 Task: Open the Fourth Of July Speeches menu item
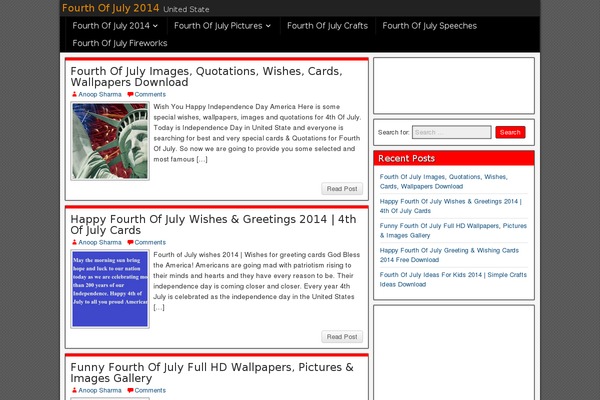(x=429, y=26)
